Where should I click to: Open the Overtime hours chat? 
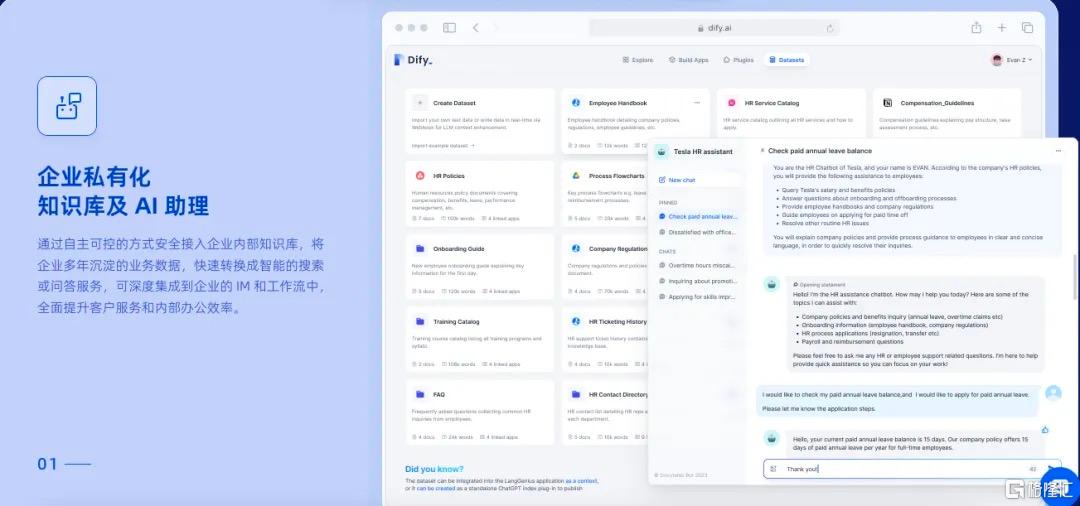(698, 265)
